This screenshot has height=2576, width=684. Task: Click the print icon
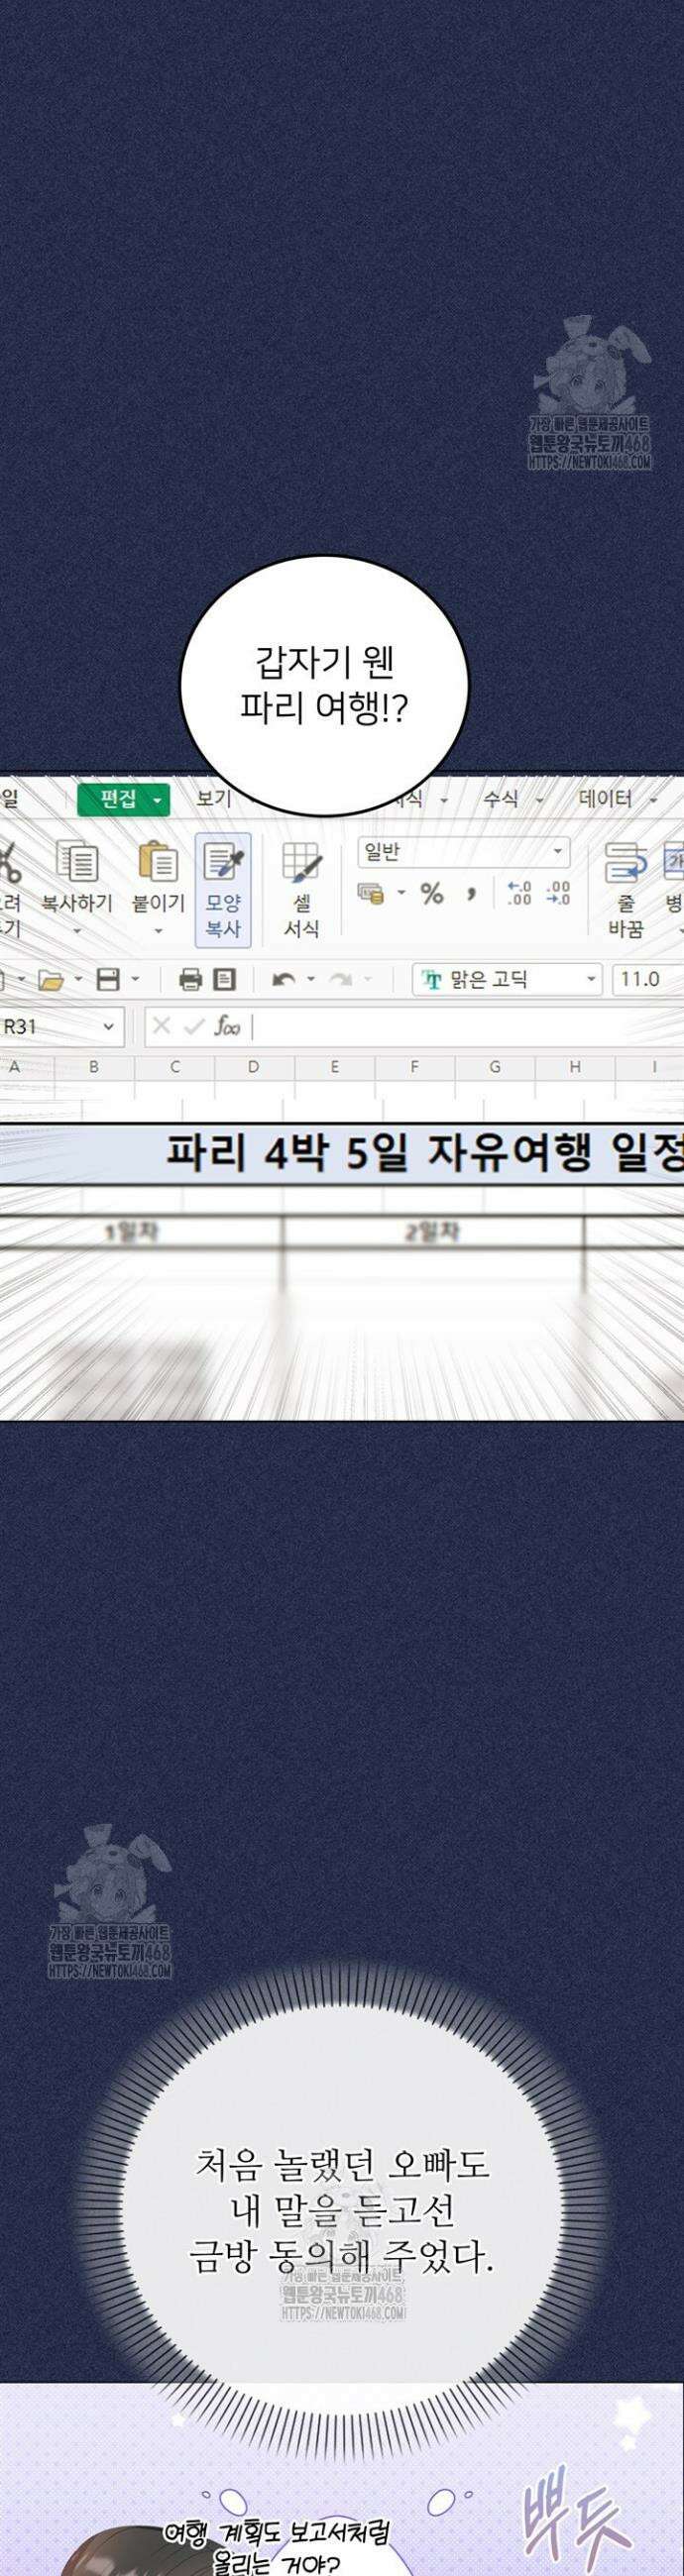(190, 980)
